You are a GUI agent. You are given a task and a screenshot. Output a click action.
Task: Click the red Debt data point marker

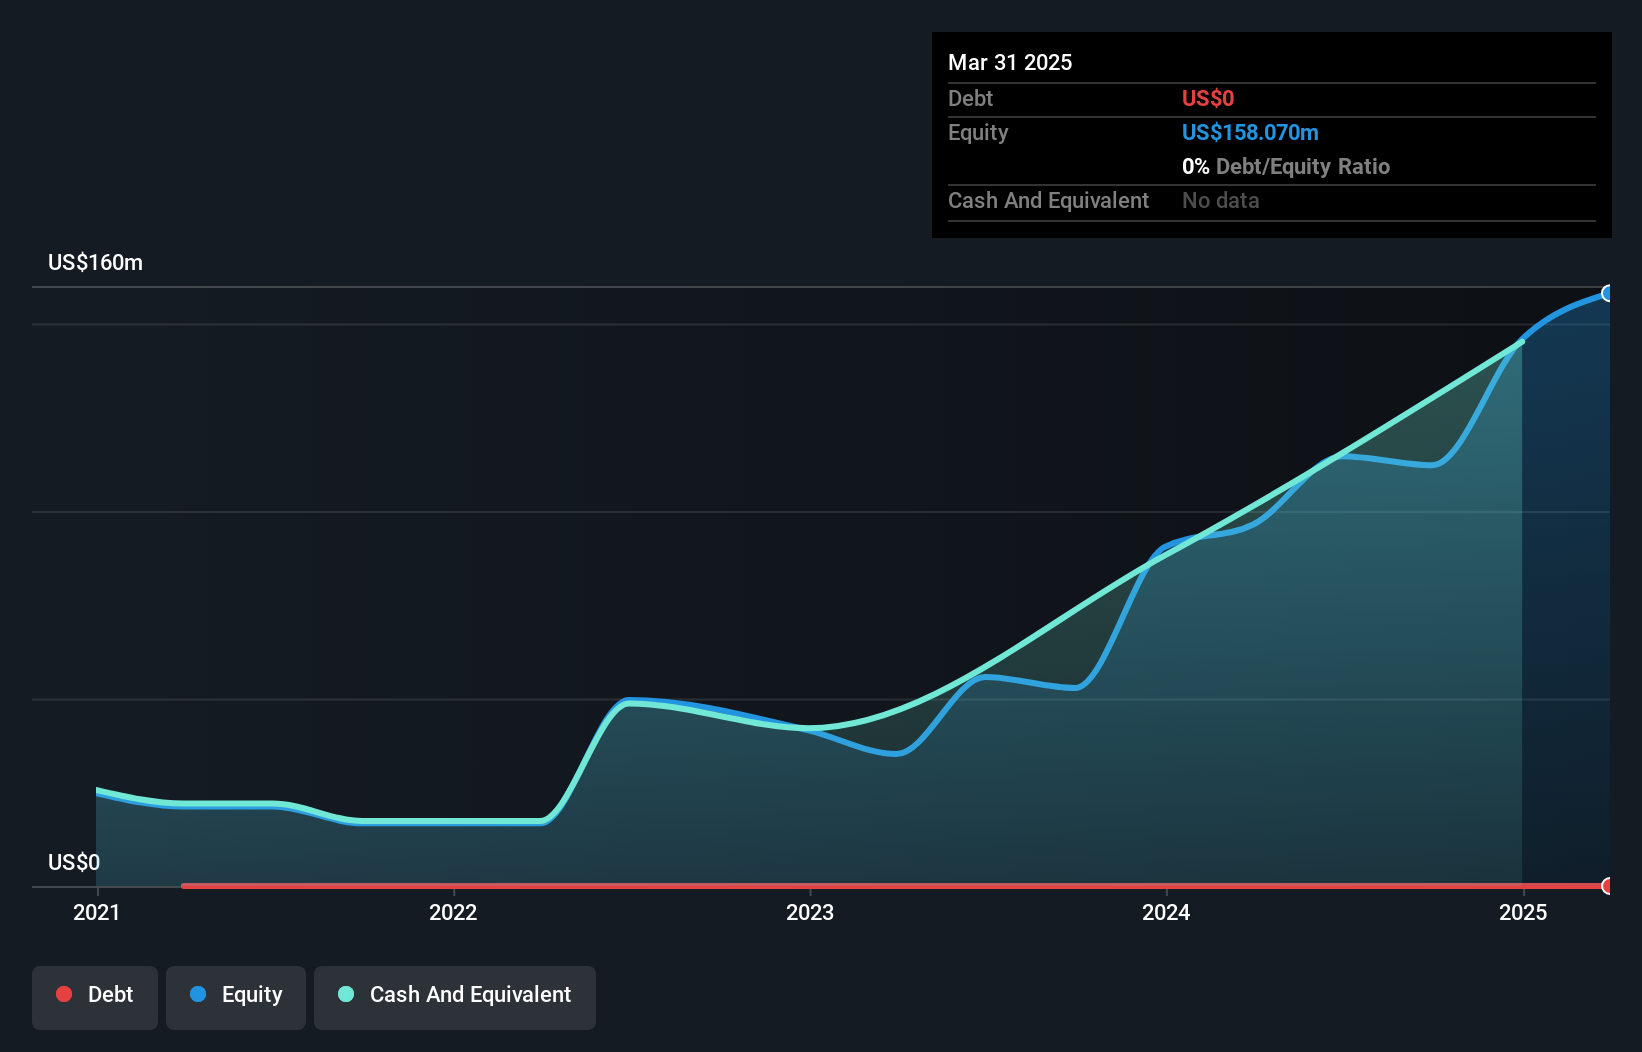click(x=1608, y=886)
